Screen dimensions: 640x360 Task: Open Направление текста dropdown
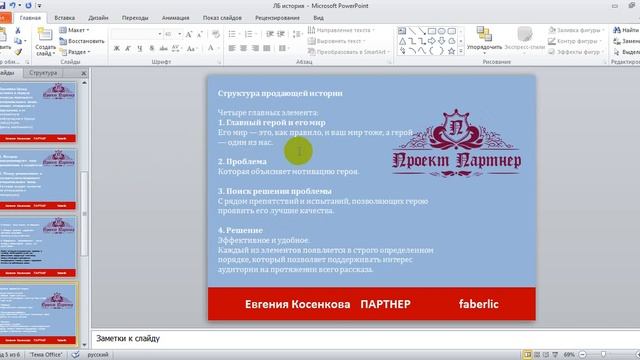coord(341,30)
